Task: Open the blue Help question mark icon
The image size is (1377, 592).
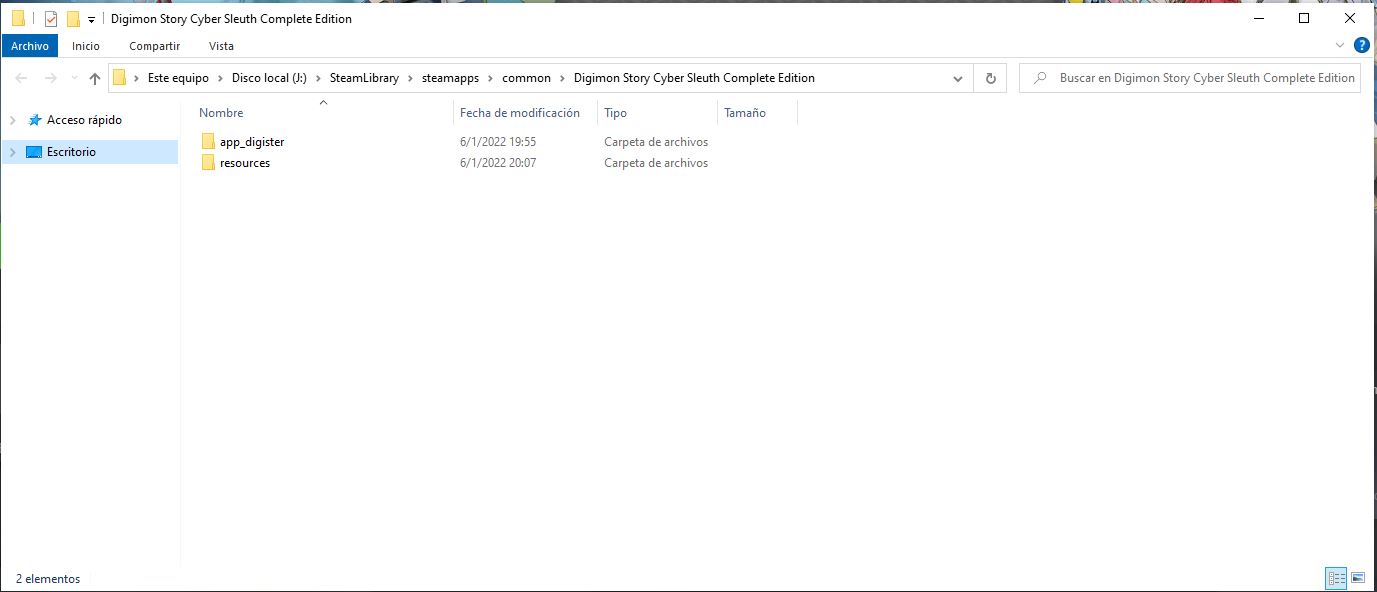Action: tap(1361, 46)
